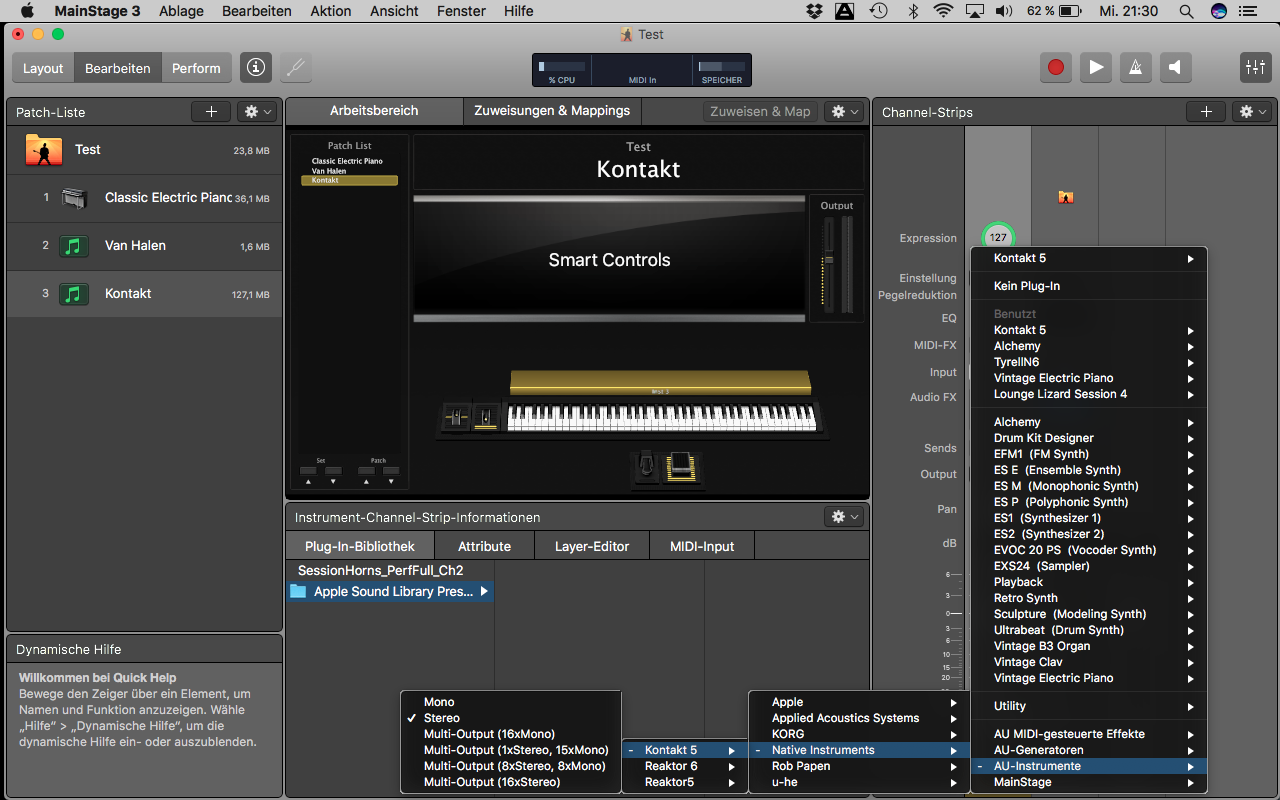Choose Mono output format
Image resolution: width=1280 pixels, height=800 pixels.
tap(511, 702)
